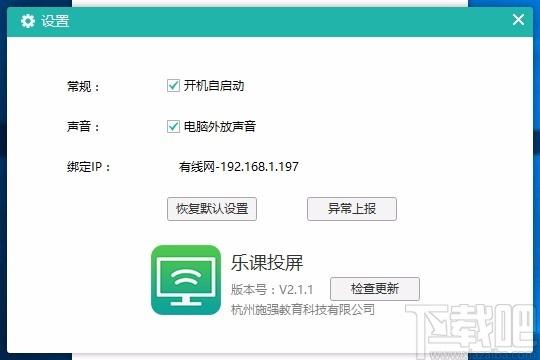Image resolution: width=540 pixels, height=360 pixels.
Task: Close the 设置 dialog with the X
Action: click(518, 20)
